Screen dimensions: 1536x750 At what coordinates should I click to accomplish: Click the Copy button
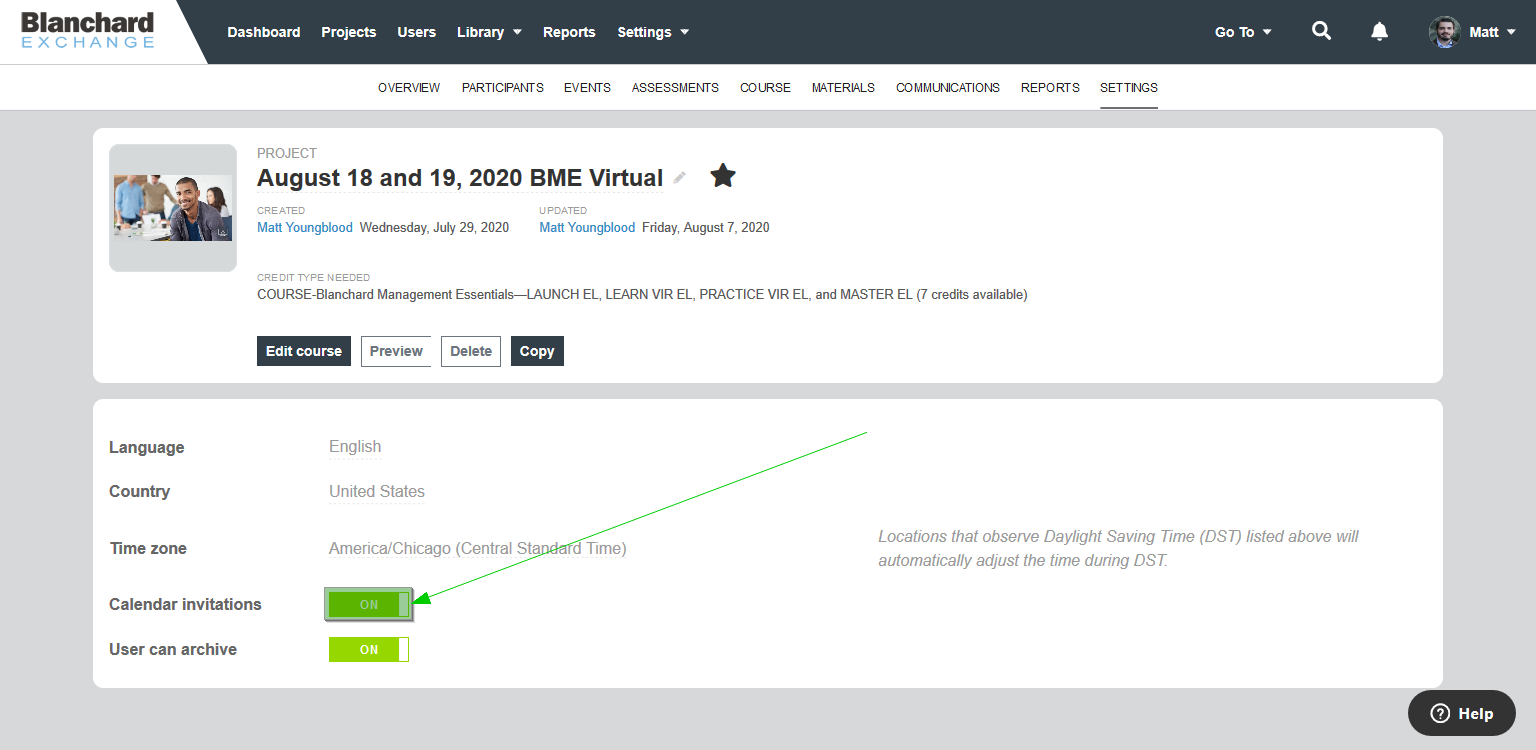(x=537, y=351)
